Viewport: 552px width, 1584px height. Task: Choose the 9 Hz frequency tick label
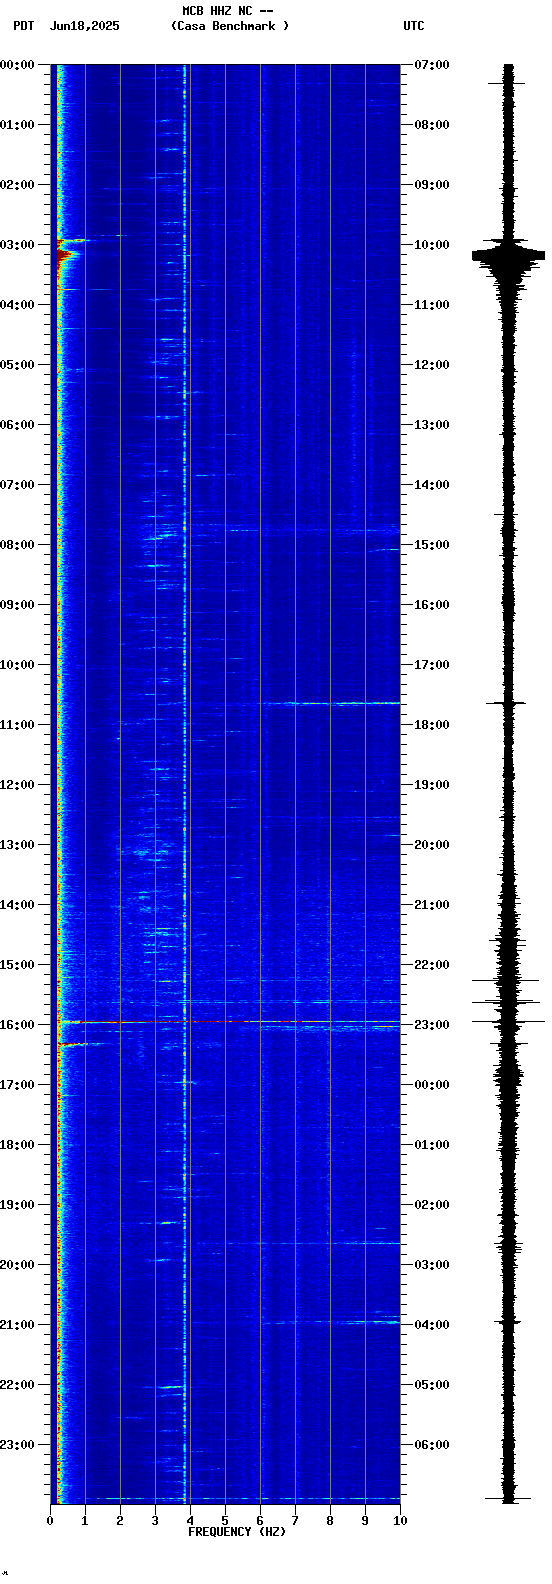point(365,1521)
